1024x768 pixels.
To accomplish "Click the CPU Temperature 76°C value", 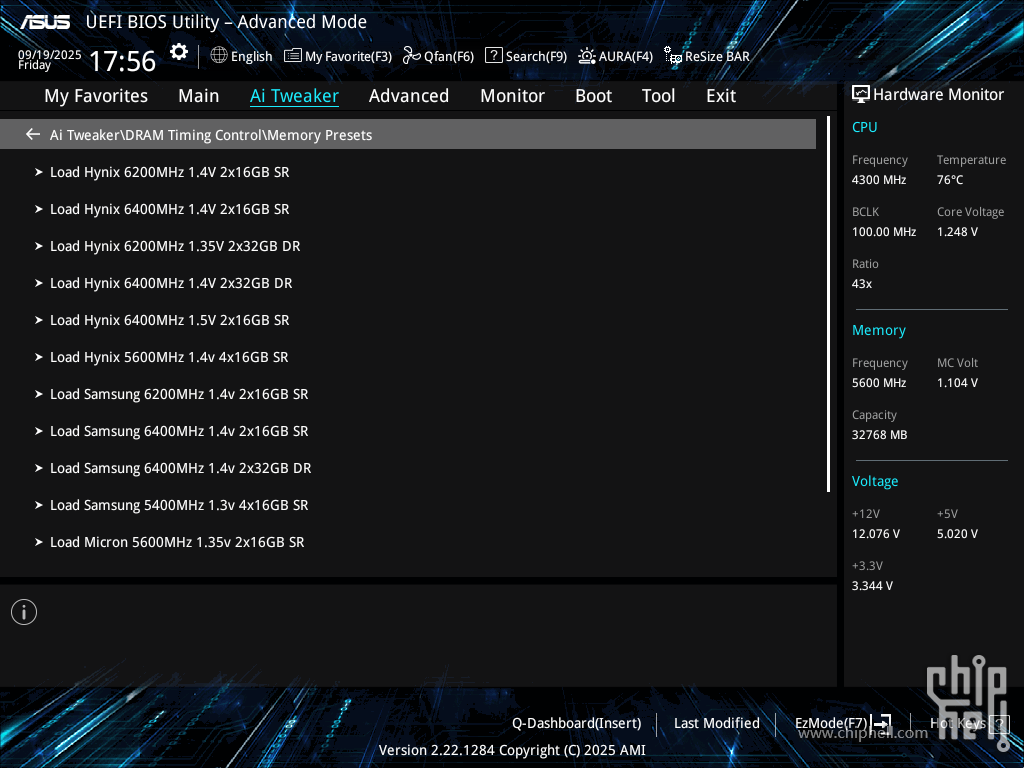I will click(x=950, y=180).
